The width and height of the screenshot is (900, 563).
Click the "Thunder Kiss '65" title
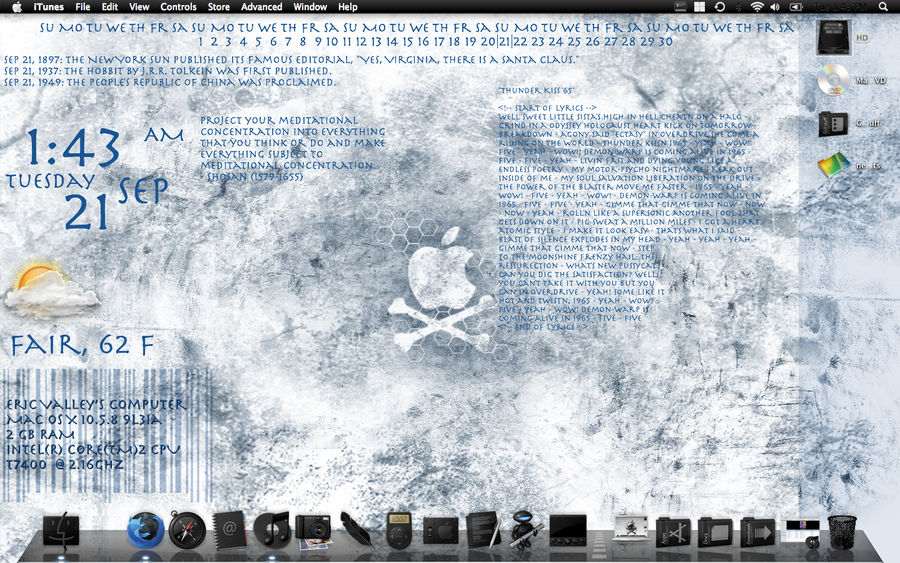536,91
